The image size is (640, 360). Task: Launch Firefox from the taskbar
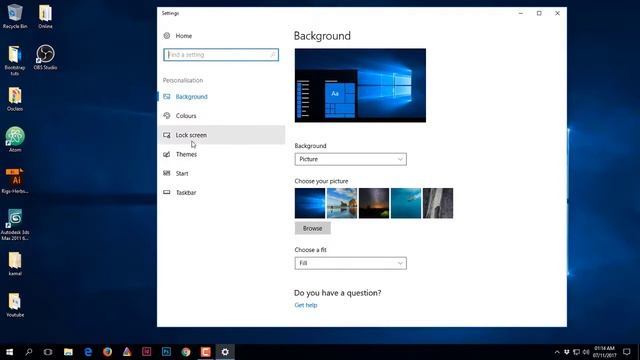tap(107, 352)
